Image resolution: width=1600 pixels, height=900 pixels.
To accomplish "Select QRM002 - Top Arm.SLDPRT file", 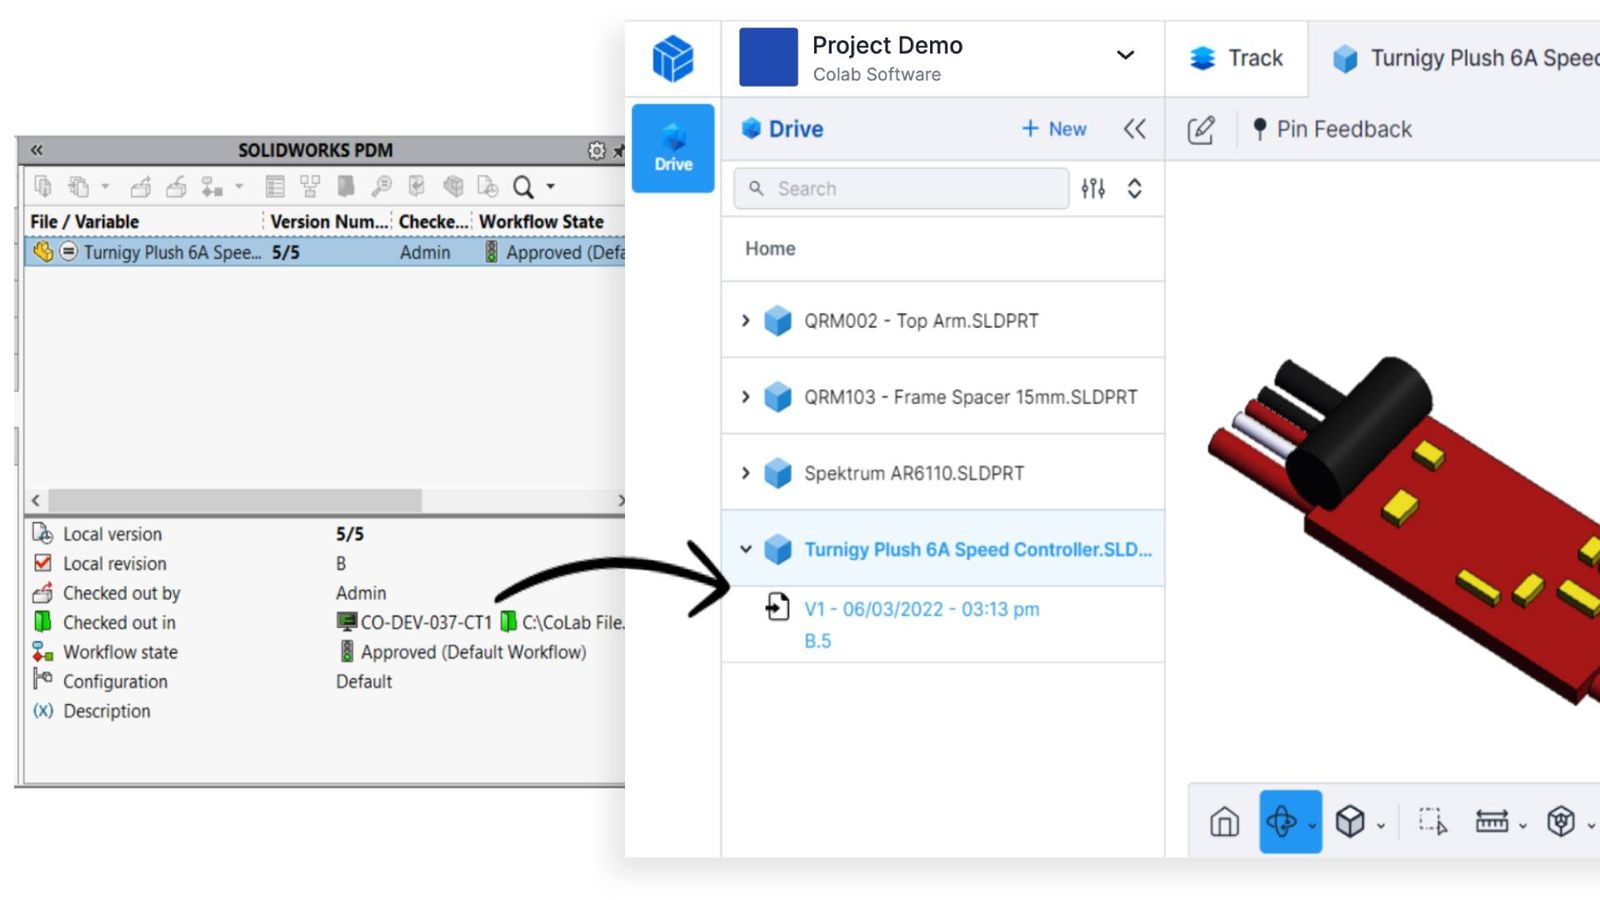I will 943,320.
